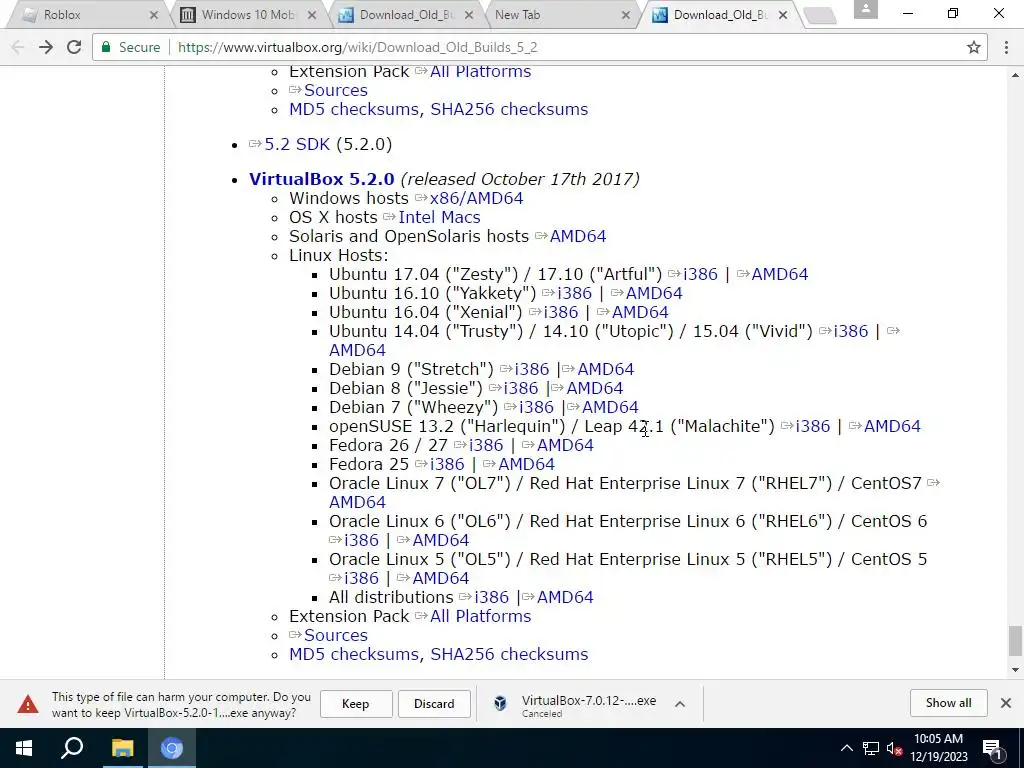The image size is (1024, 768).
Task: Click AMD64 link for Ubuntu 17.04 Zesty
Action: pos(780,274)
